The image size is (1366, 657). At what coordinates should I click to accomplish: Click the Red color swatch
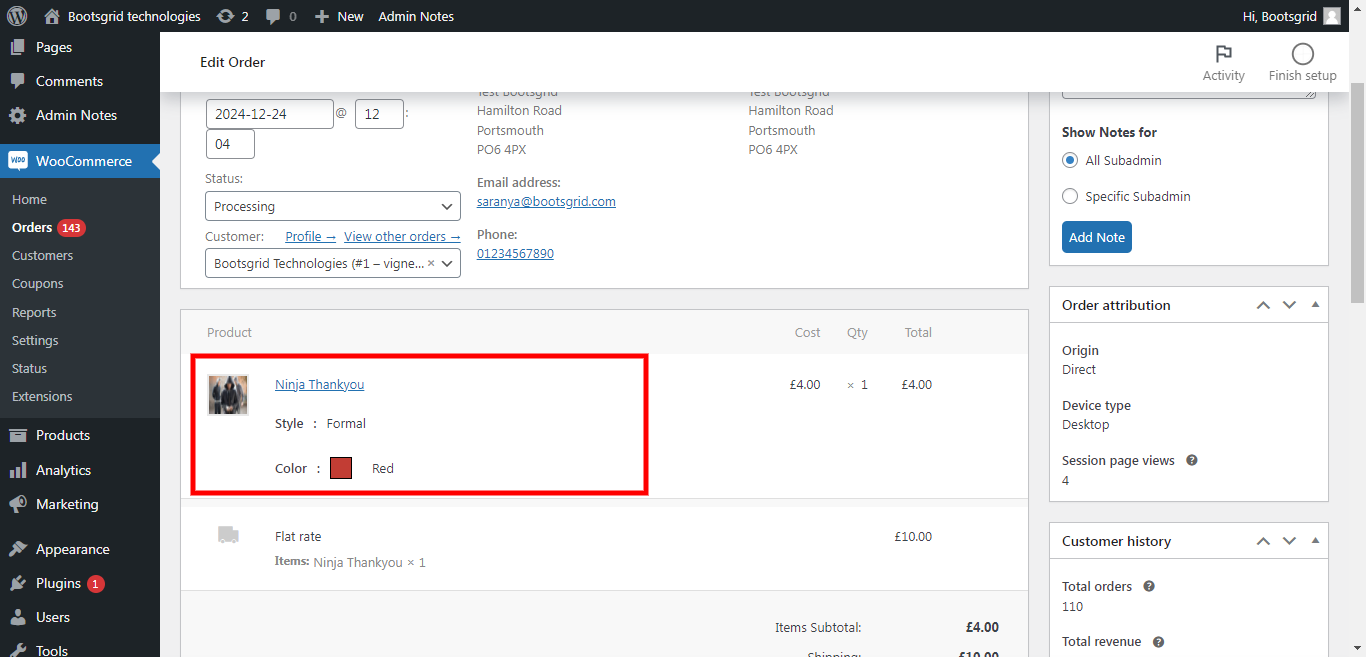341,468
